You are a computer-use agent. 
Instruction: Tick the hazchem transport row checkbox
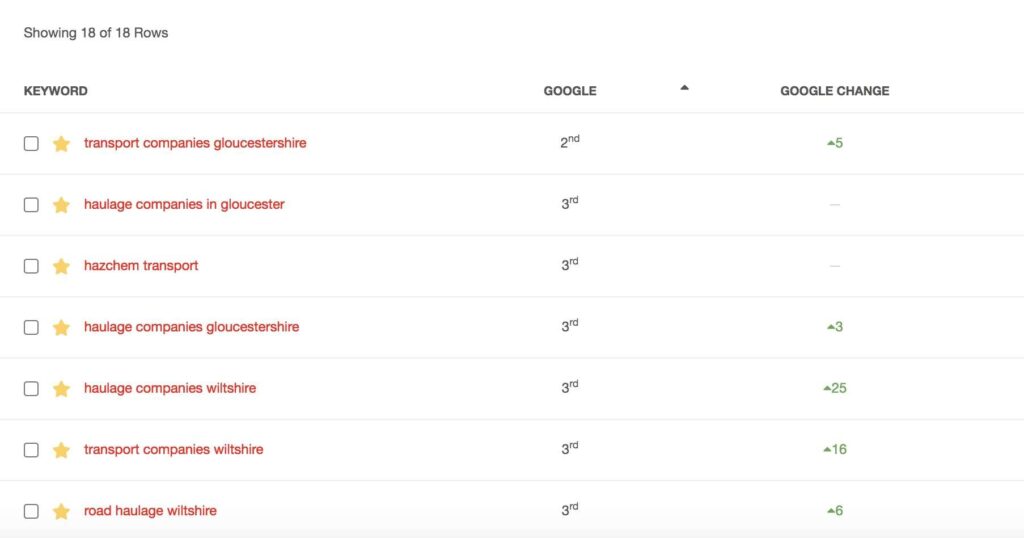31,266
